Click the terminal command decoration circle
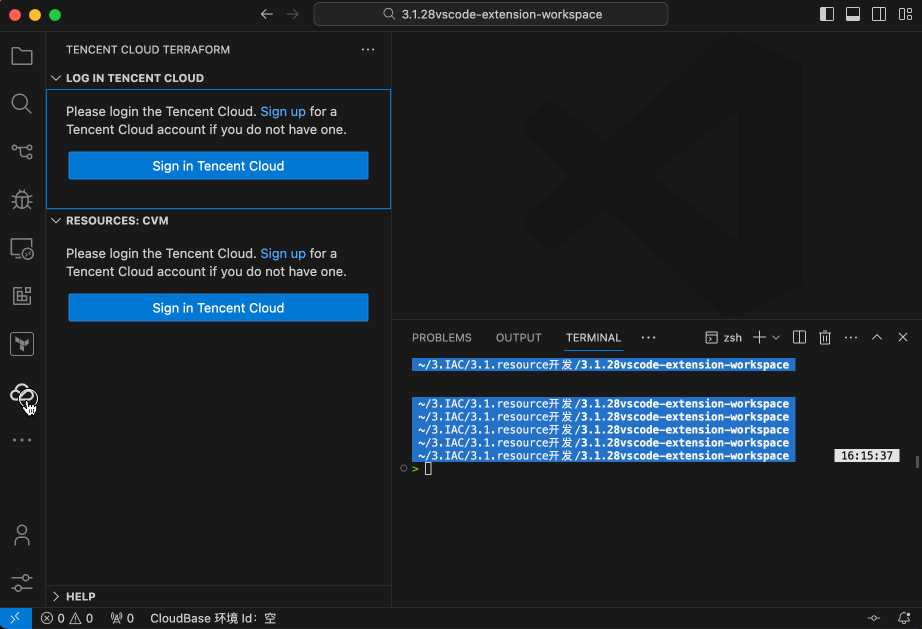The height and width of the screenshot is (629, 922). [x=403, y=469]
